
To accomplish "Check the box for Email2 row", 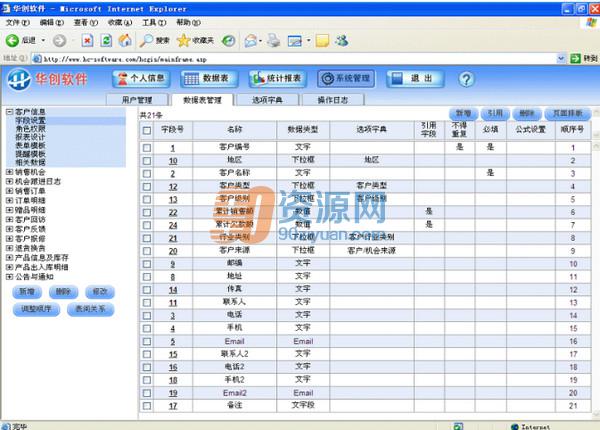I will click(x=147, y=393).
